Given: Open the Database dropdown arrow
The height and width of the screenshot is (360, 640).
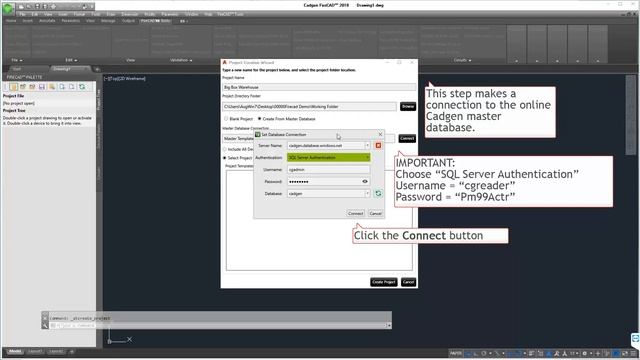Looking at the screenshot, I should click(367, 193).
